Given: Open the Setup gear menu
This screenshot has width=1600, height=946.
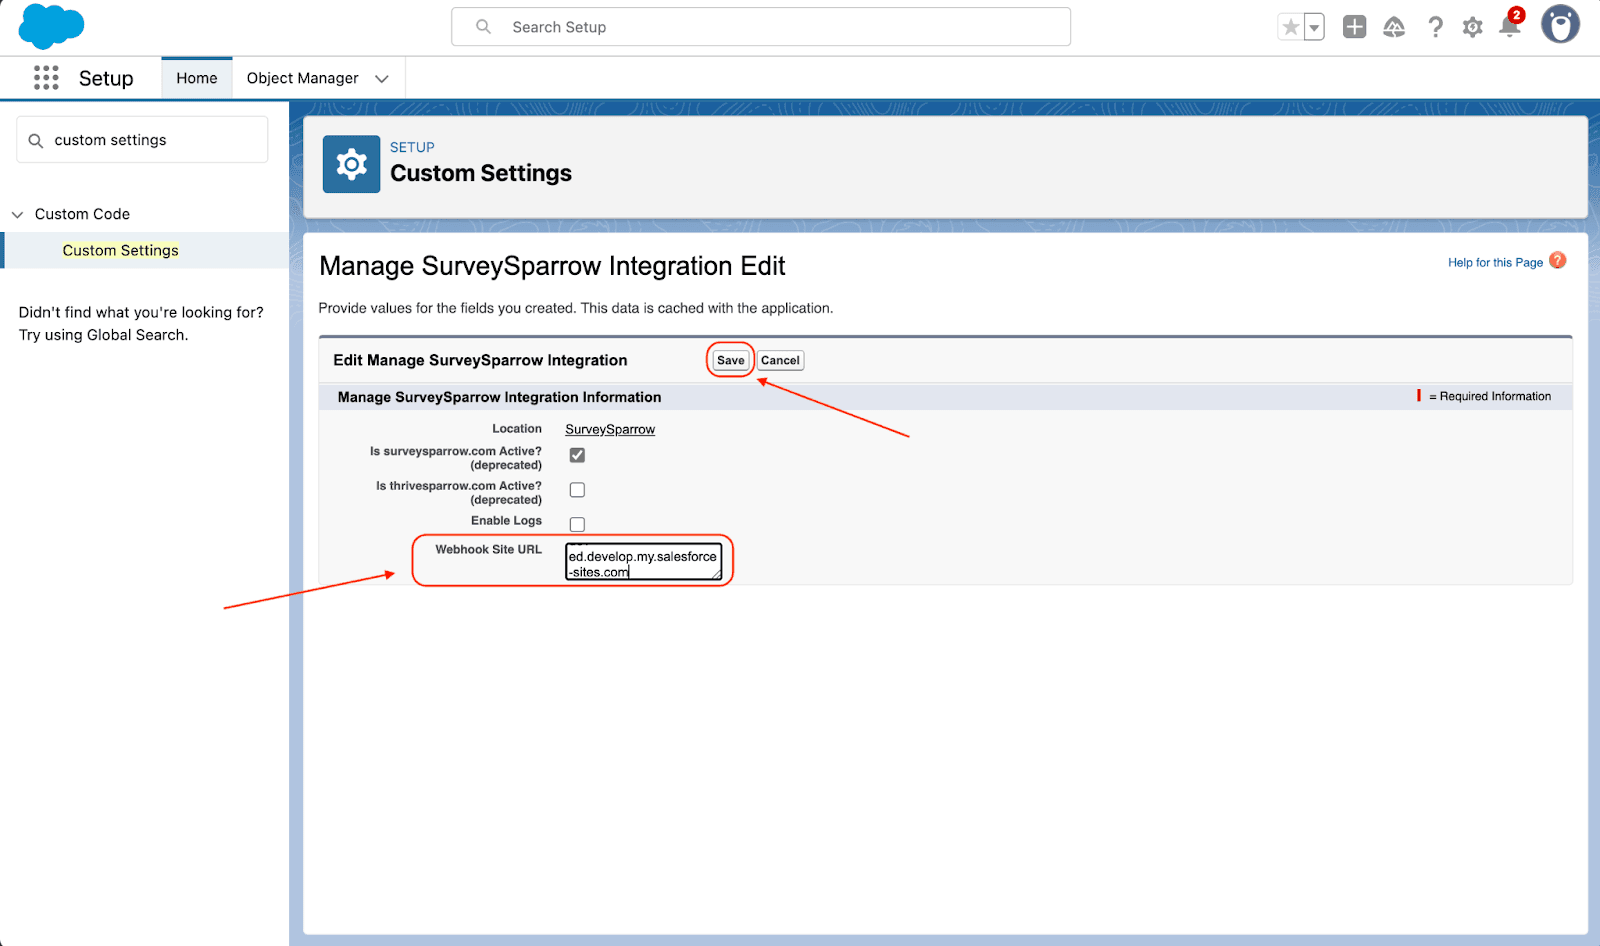Looking at the screenshot, I should click(1472, 27).
